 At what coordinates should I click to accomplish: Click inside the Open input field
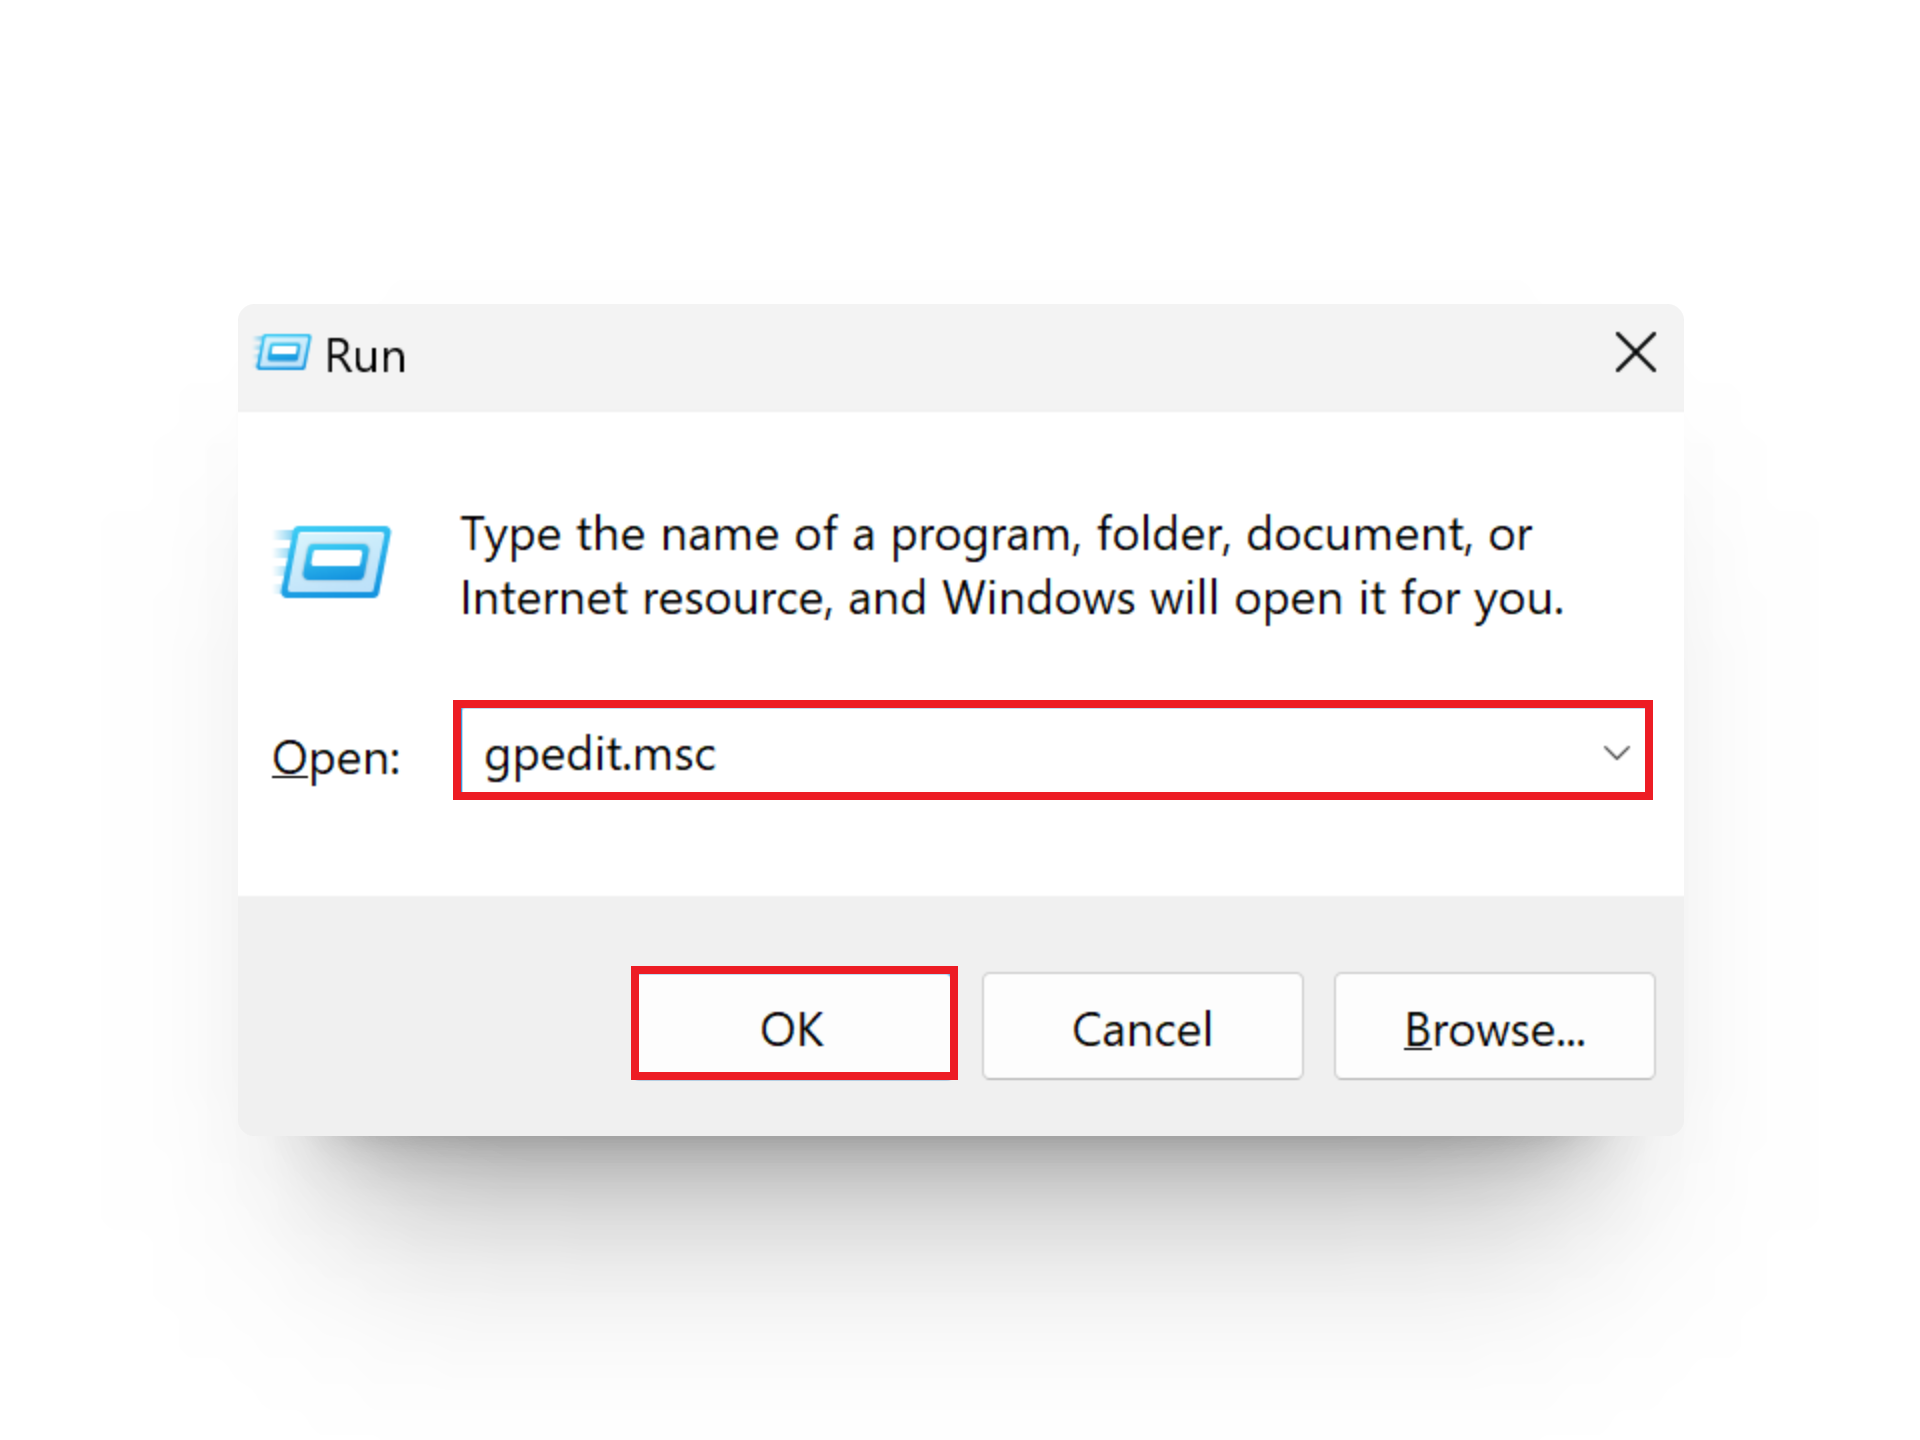(x=1000, y=753)
